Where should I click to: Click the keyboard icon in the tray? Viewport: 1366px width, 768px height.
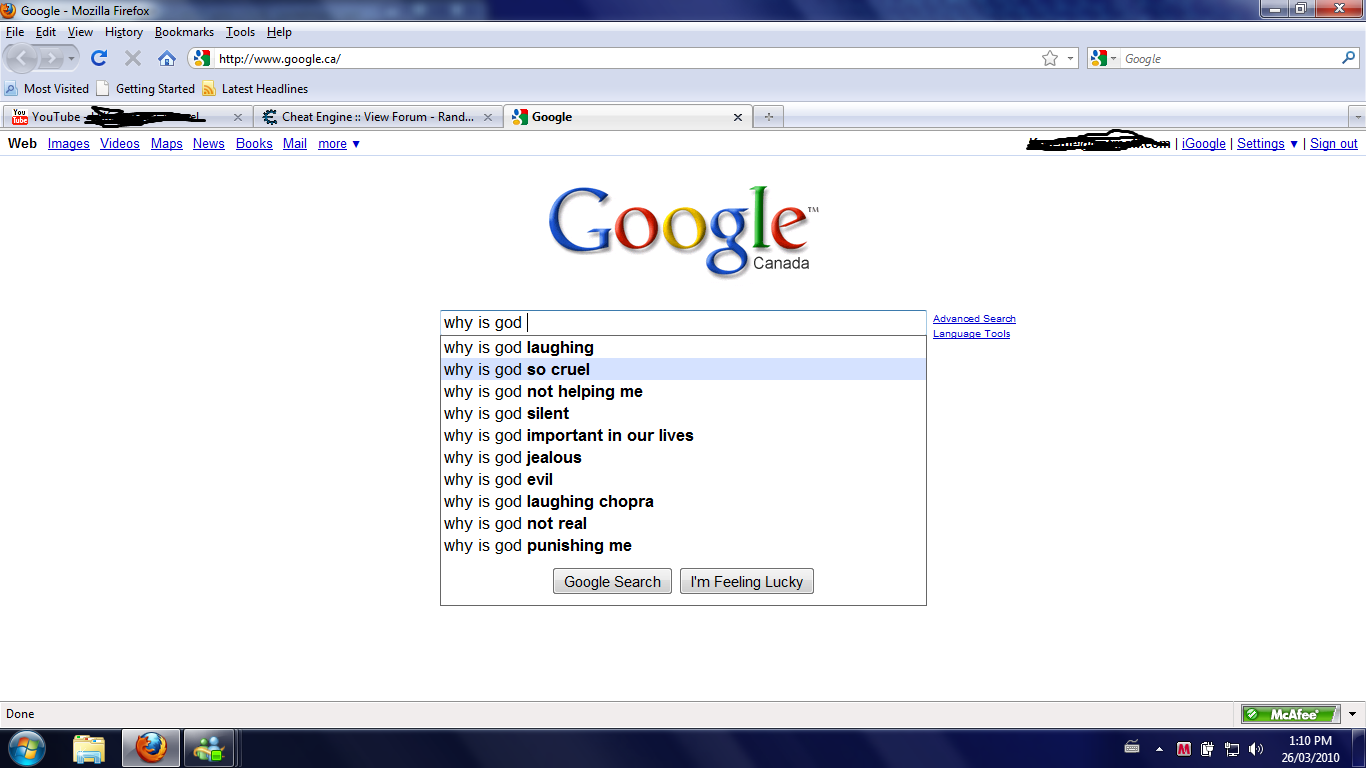point(1132,747)
